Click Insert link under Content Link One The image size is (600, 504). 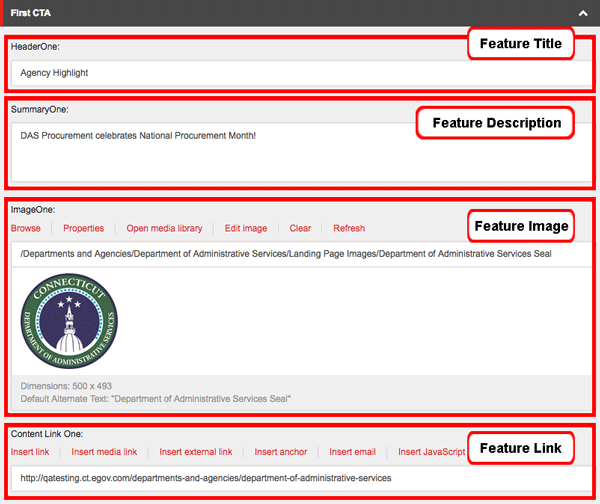coord(30,452)
